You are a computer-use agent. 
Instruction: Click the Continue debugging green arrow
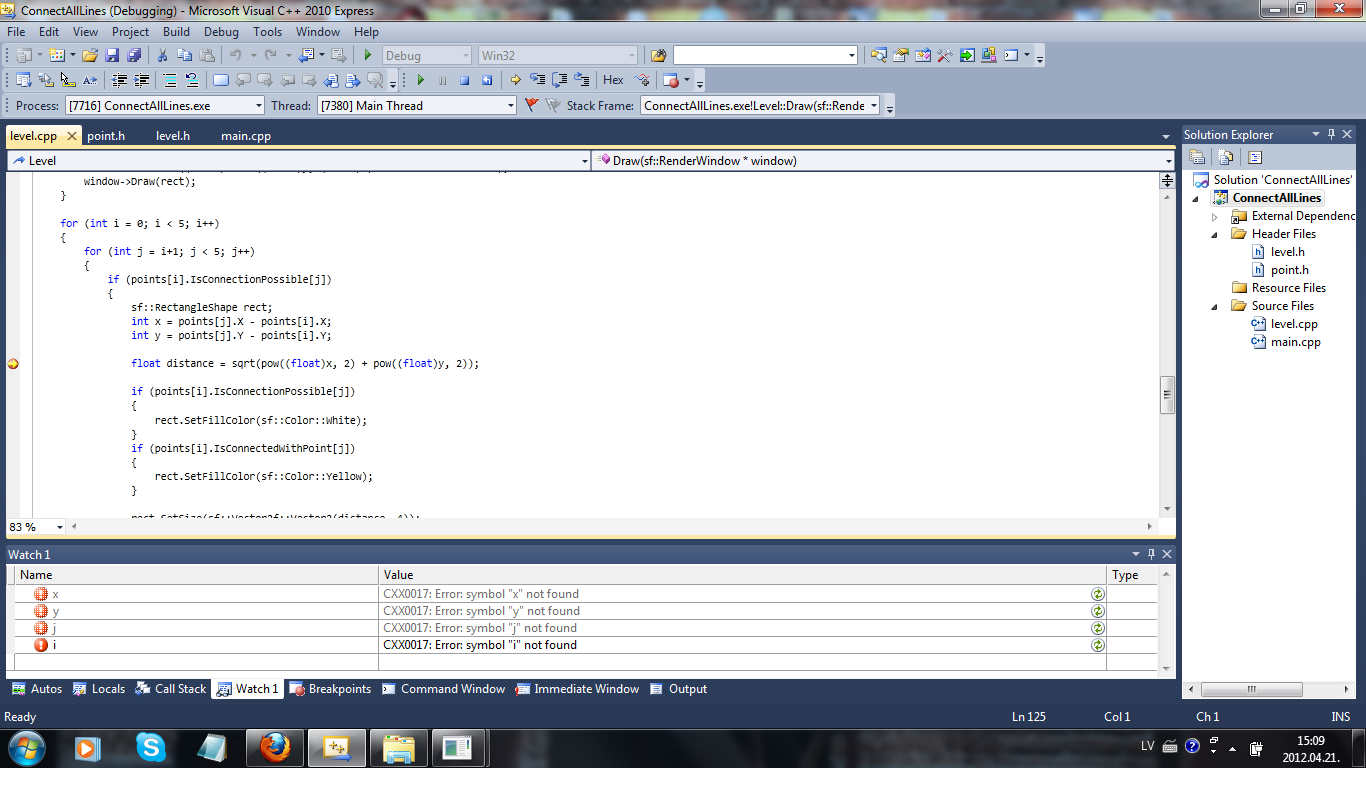[x=420, y=80]
